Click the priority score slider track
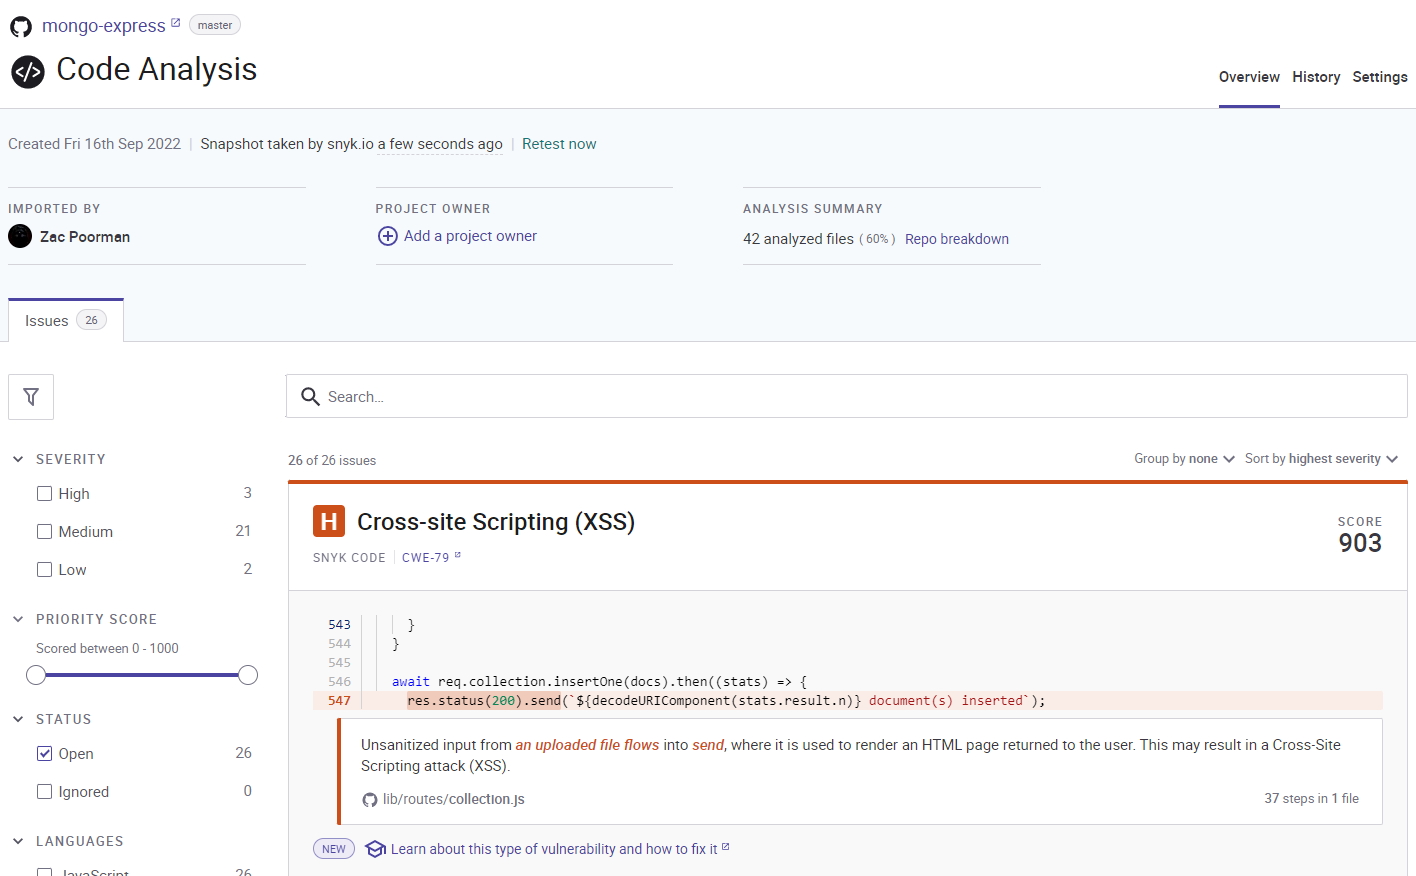Image resolution: width=1416 pixels, height=876 pixels. coord(142,675)
